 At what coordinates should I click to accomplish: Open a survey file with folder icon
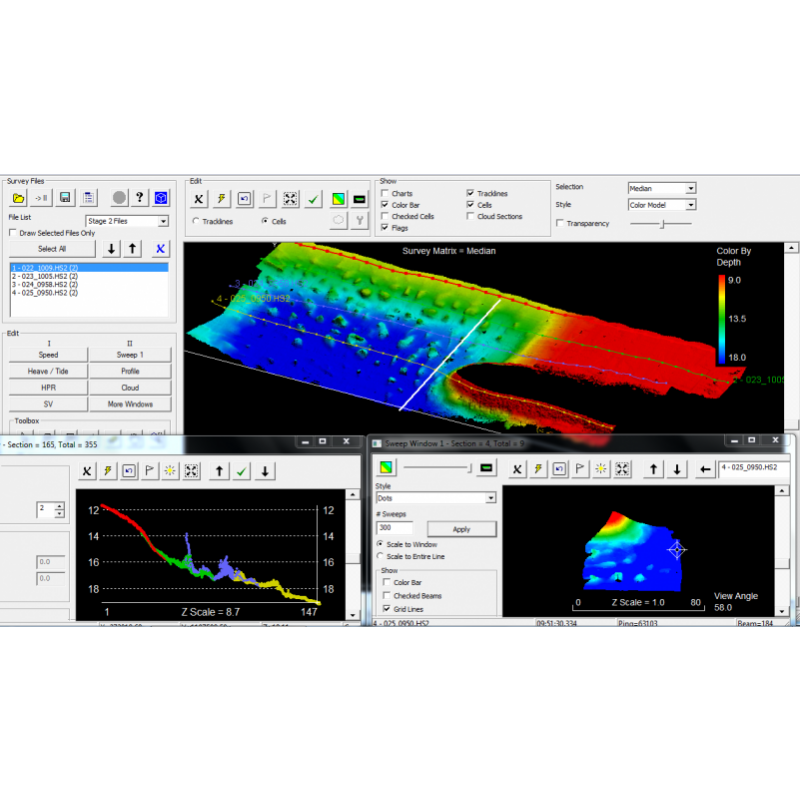coord(18,197)
